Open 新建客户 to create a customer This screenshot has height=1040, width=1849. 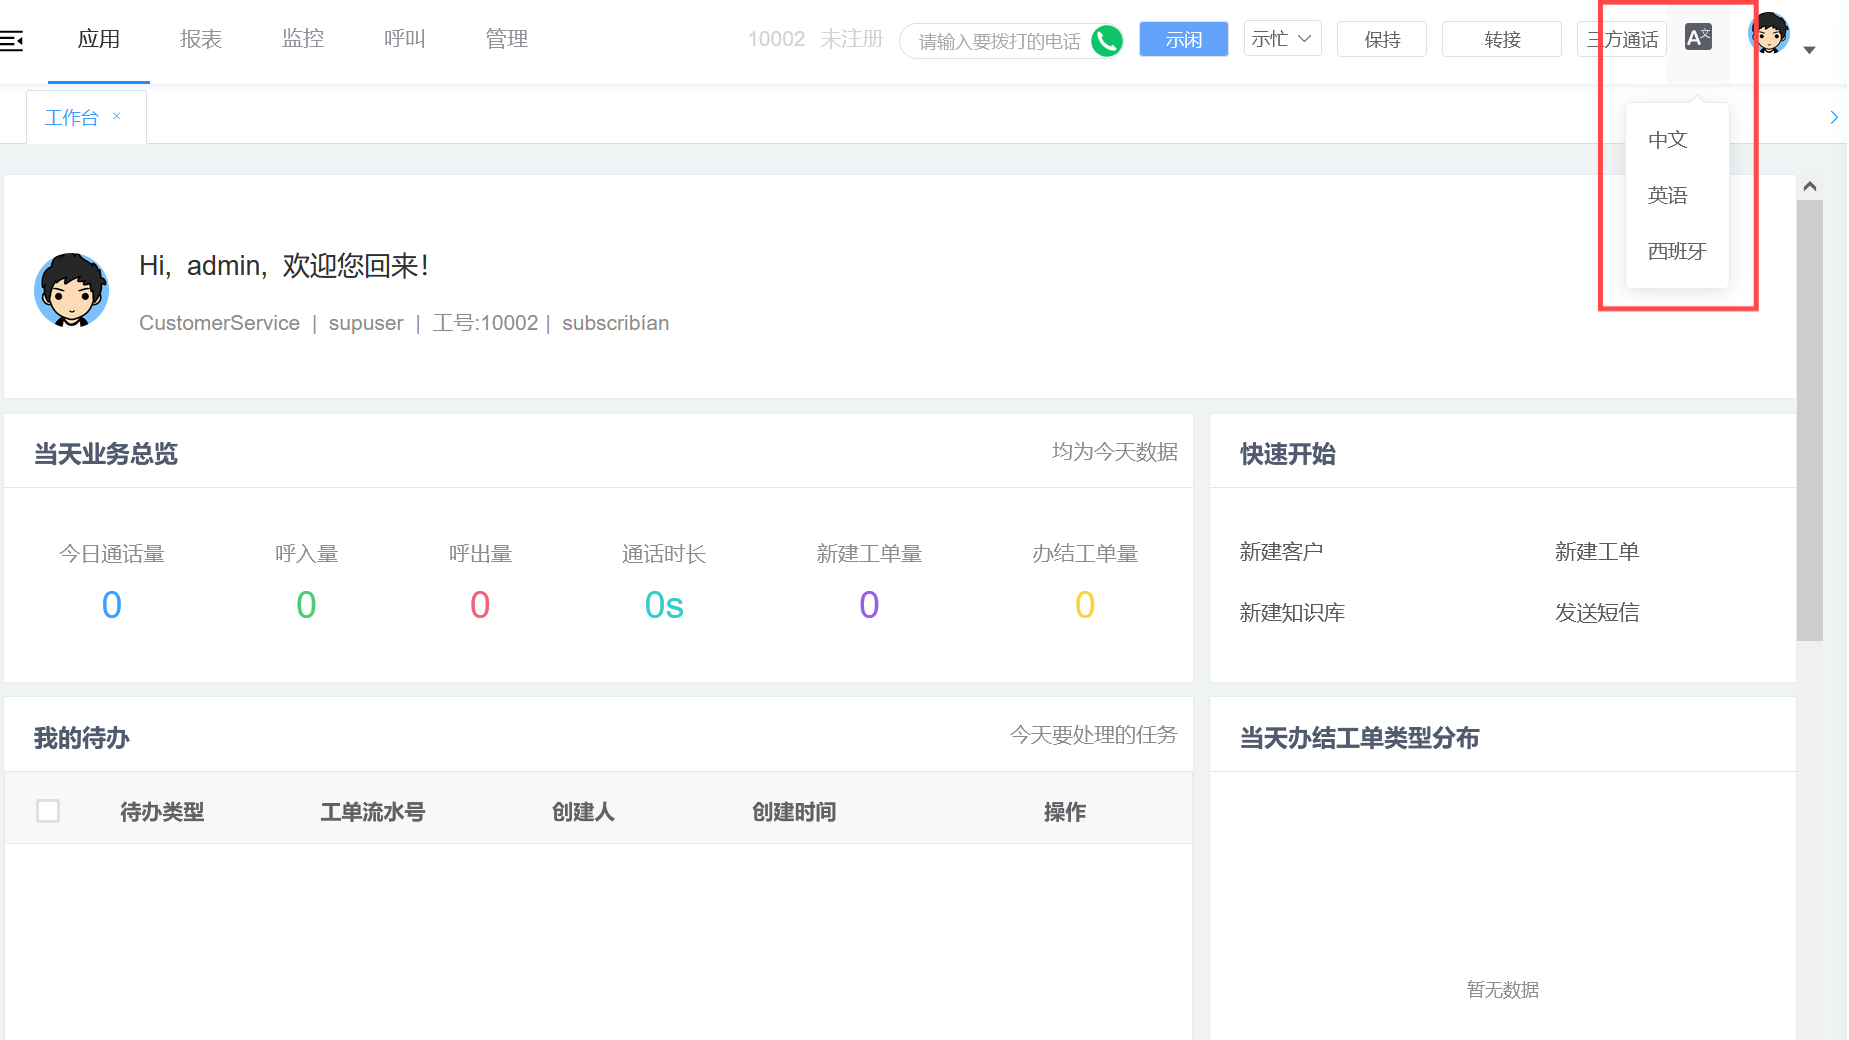click(x=1280, y=551)
